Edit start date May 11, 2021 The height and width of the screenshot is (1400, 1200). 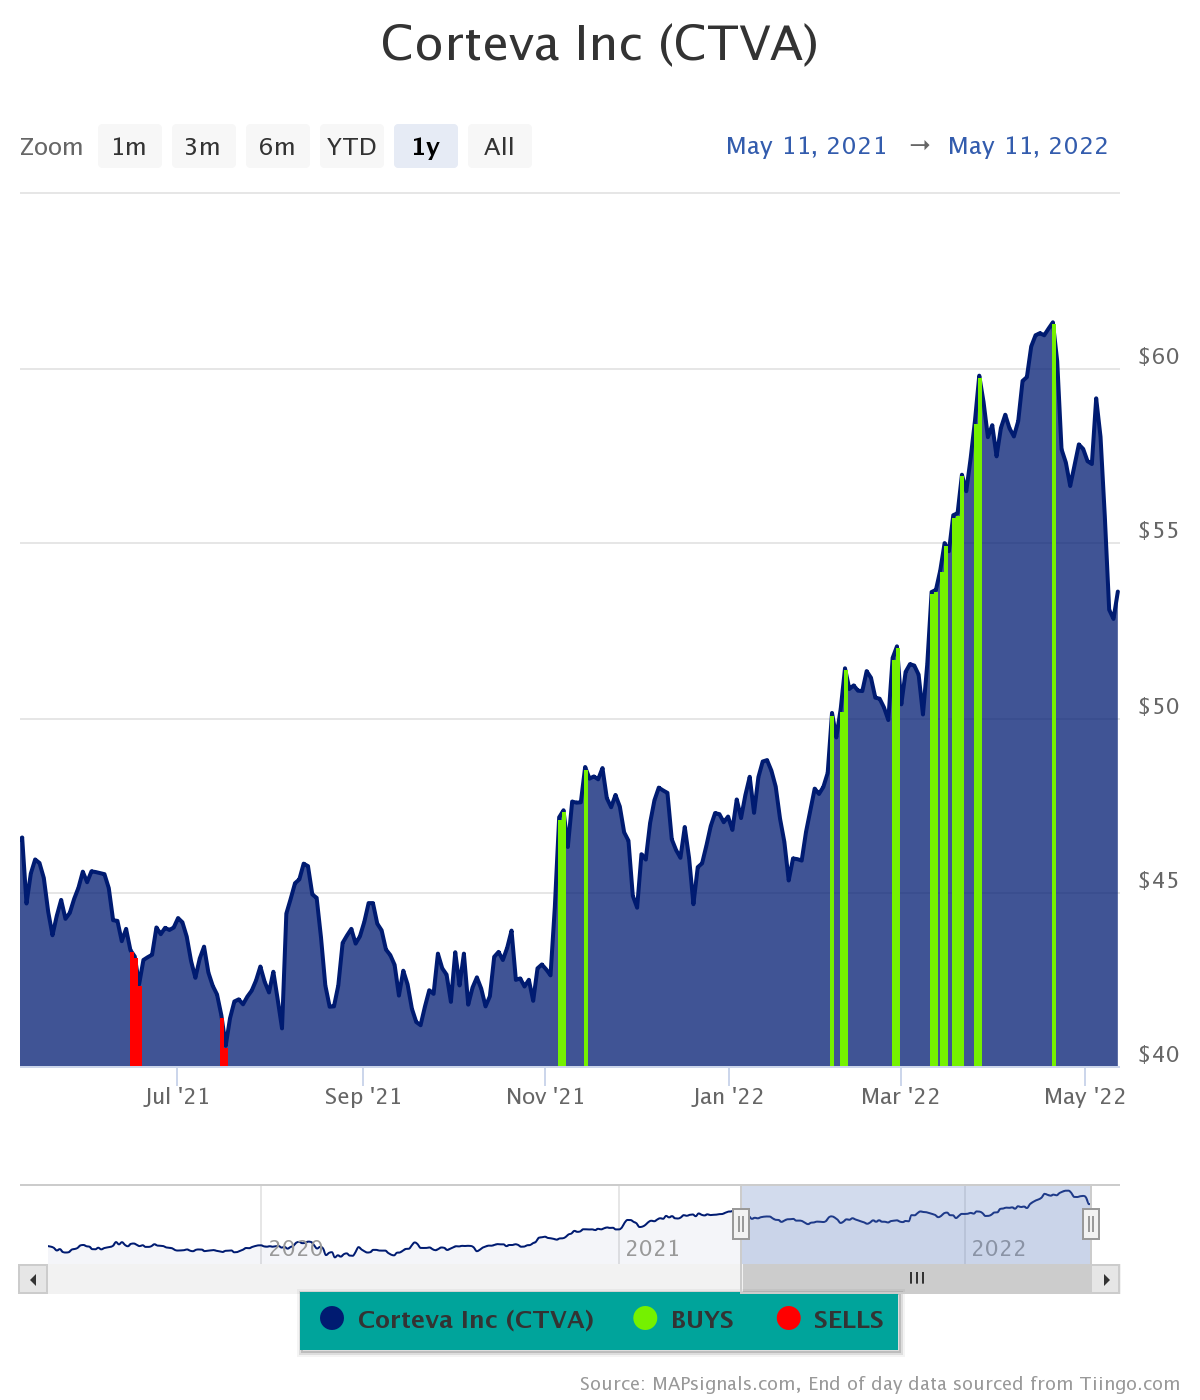pyautogui.click(x=807, y=146)
